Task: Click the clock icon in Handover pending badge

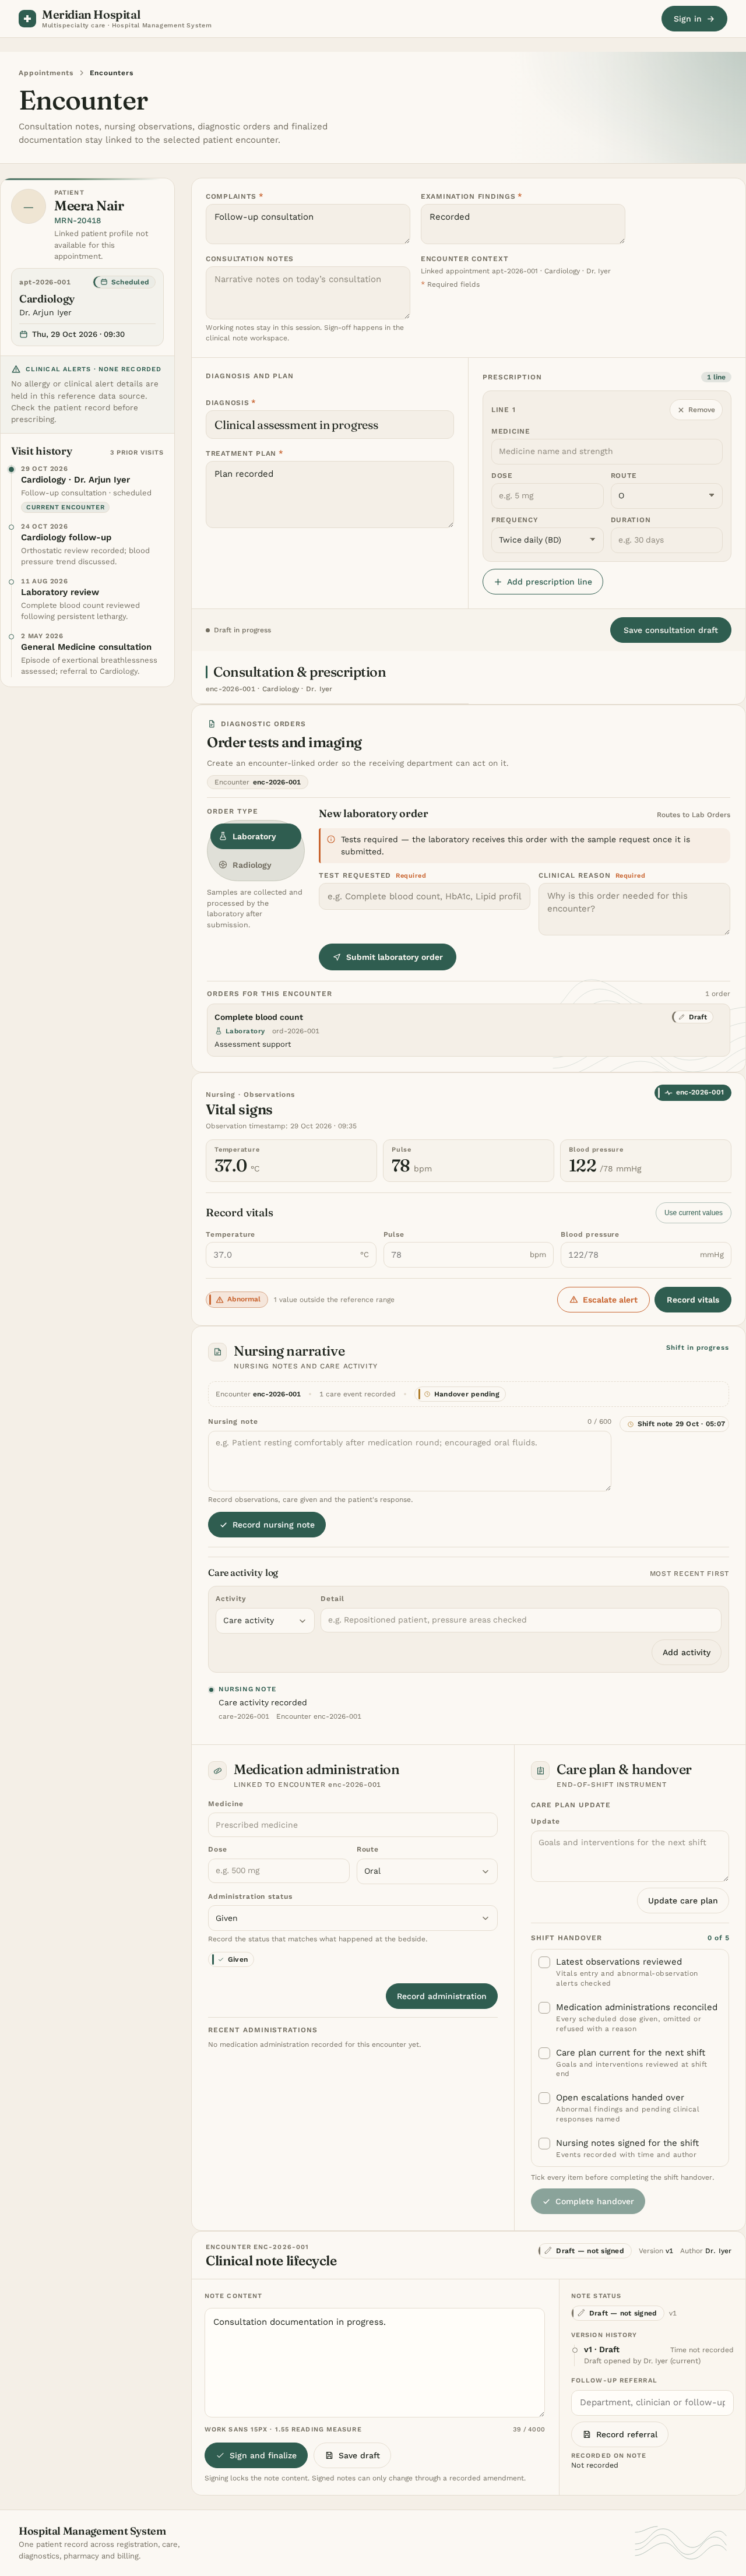Action: click(x=427, y=1394)
